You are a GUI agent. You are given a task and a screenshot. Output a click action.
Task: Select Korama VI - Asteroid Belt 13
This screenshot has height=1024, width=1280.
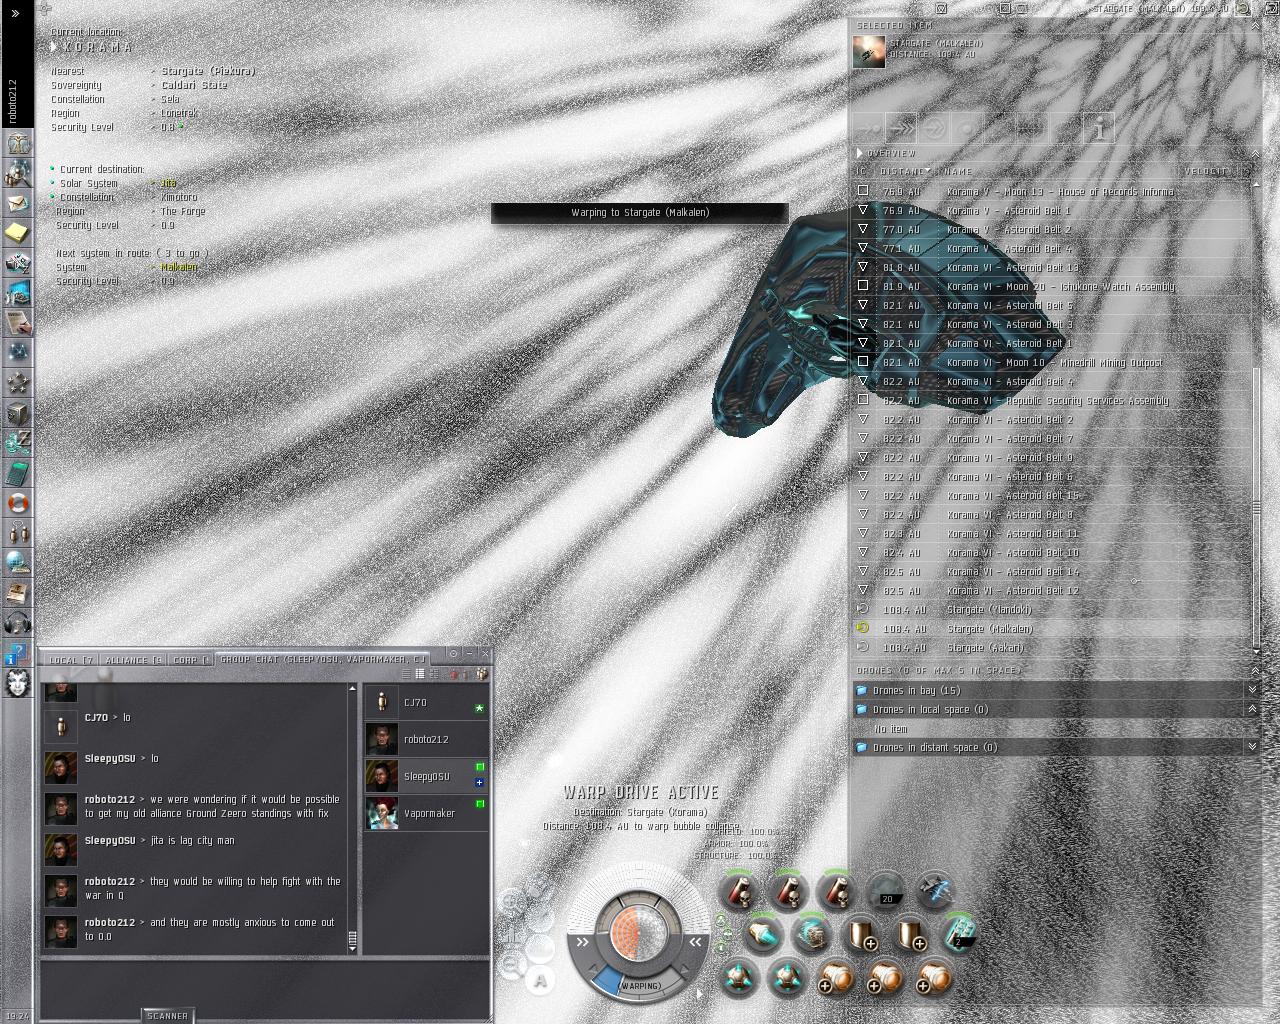pyautogui.click(x=1051, y=267)
